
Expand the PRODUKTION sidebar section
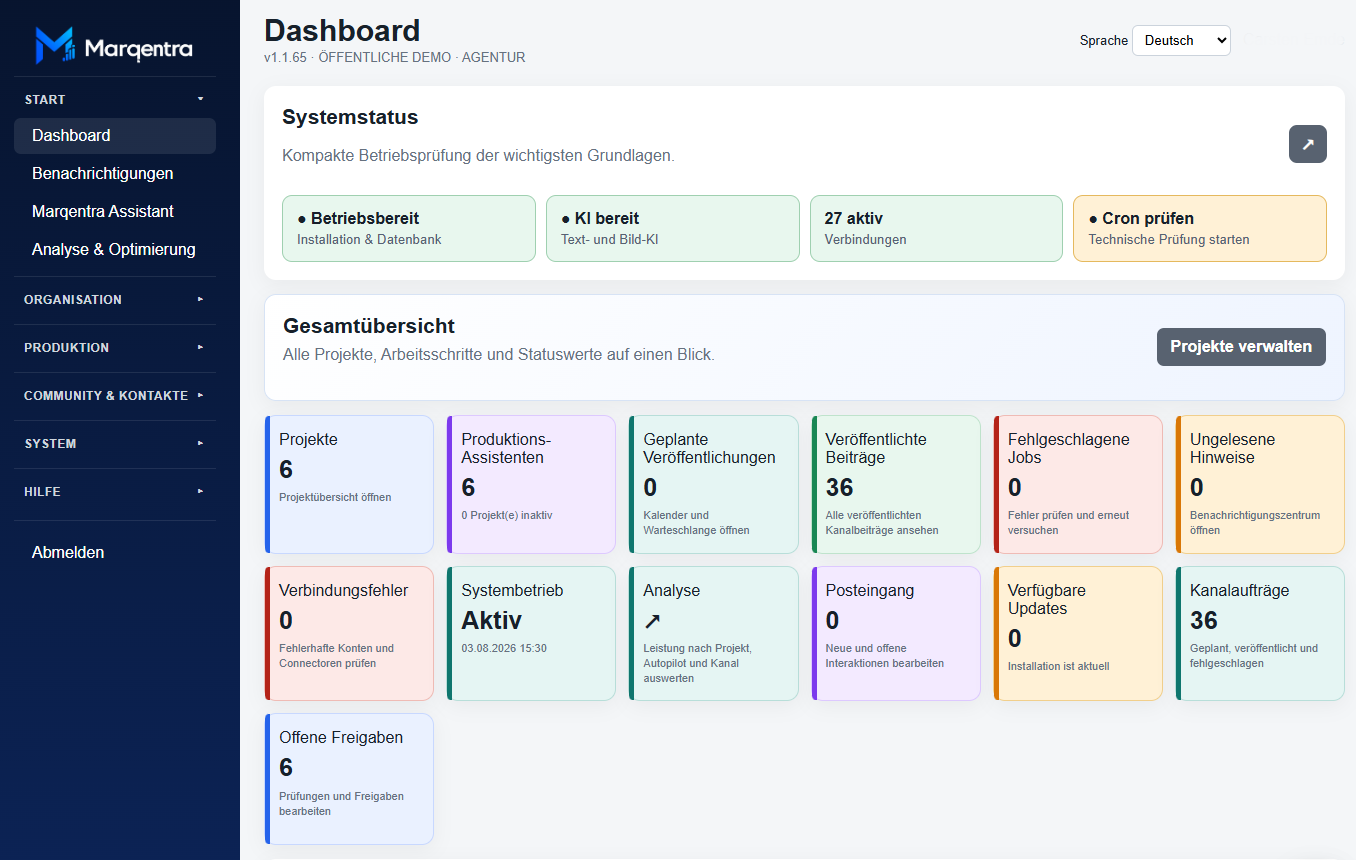coord(115,347)
